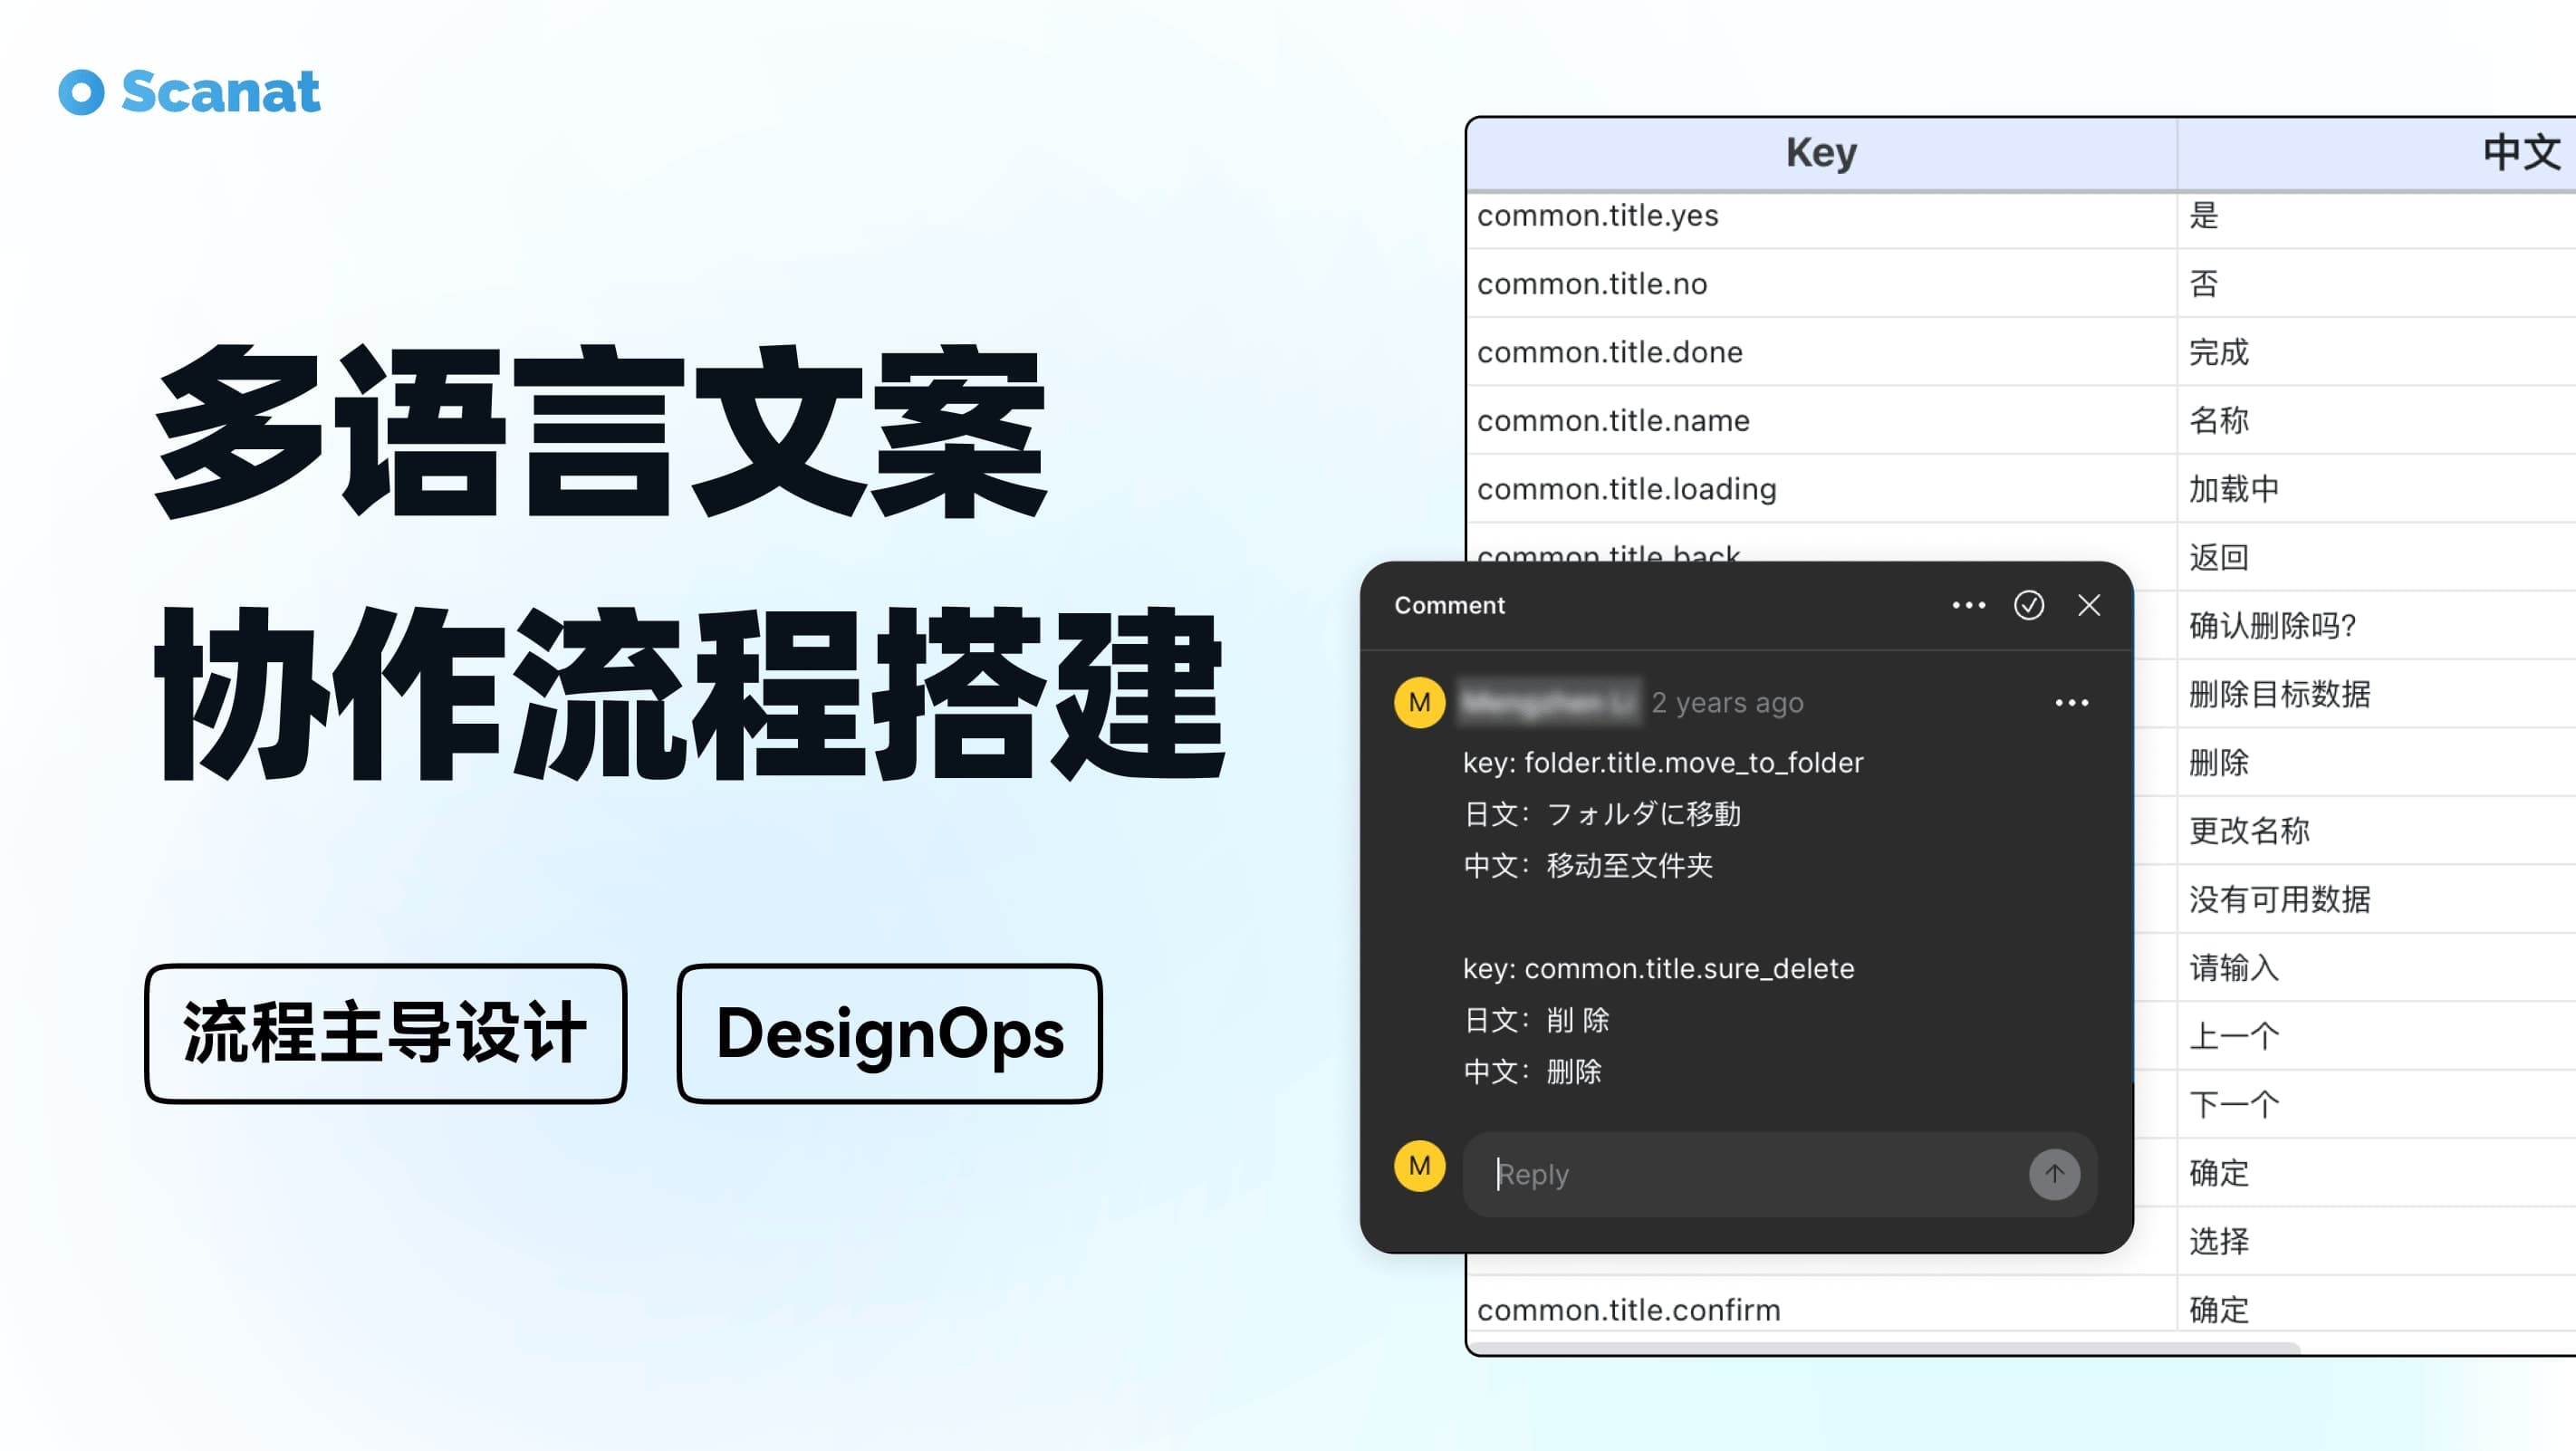Open the message options beside '2 years ago'
The image size is (2576, 1451).
point(2071,703)
